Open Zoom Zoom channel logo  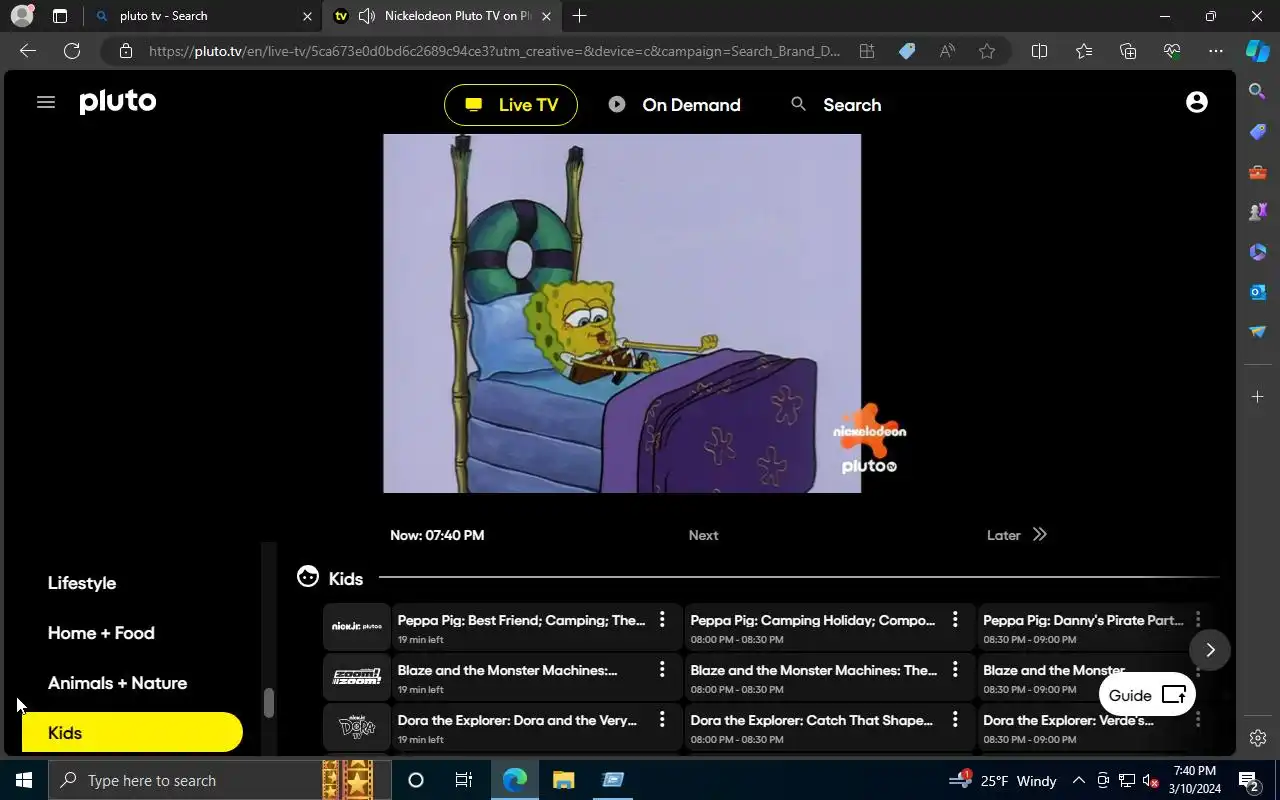pos(357,677)
